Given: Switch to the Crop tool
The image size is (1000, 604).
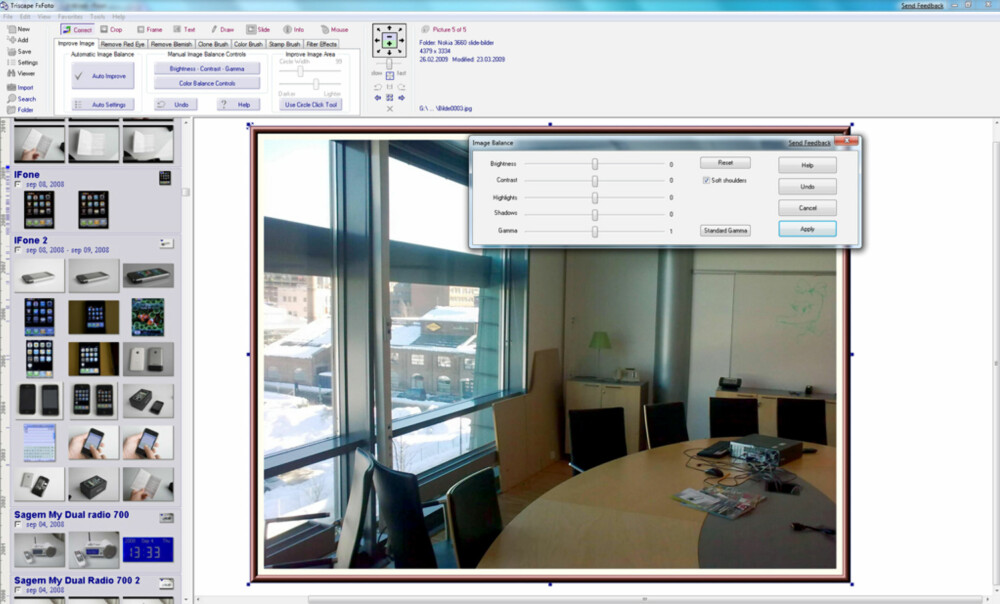Looking at the screenshot, I should pos(111,29).
